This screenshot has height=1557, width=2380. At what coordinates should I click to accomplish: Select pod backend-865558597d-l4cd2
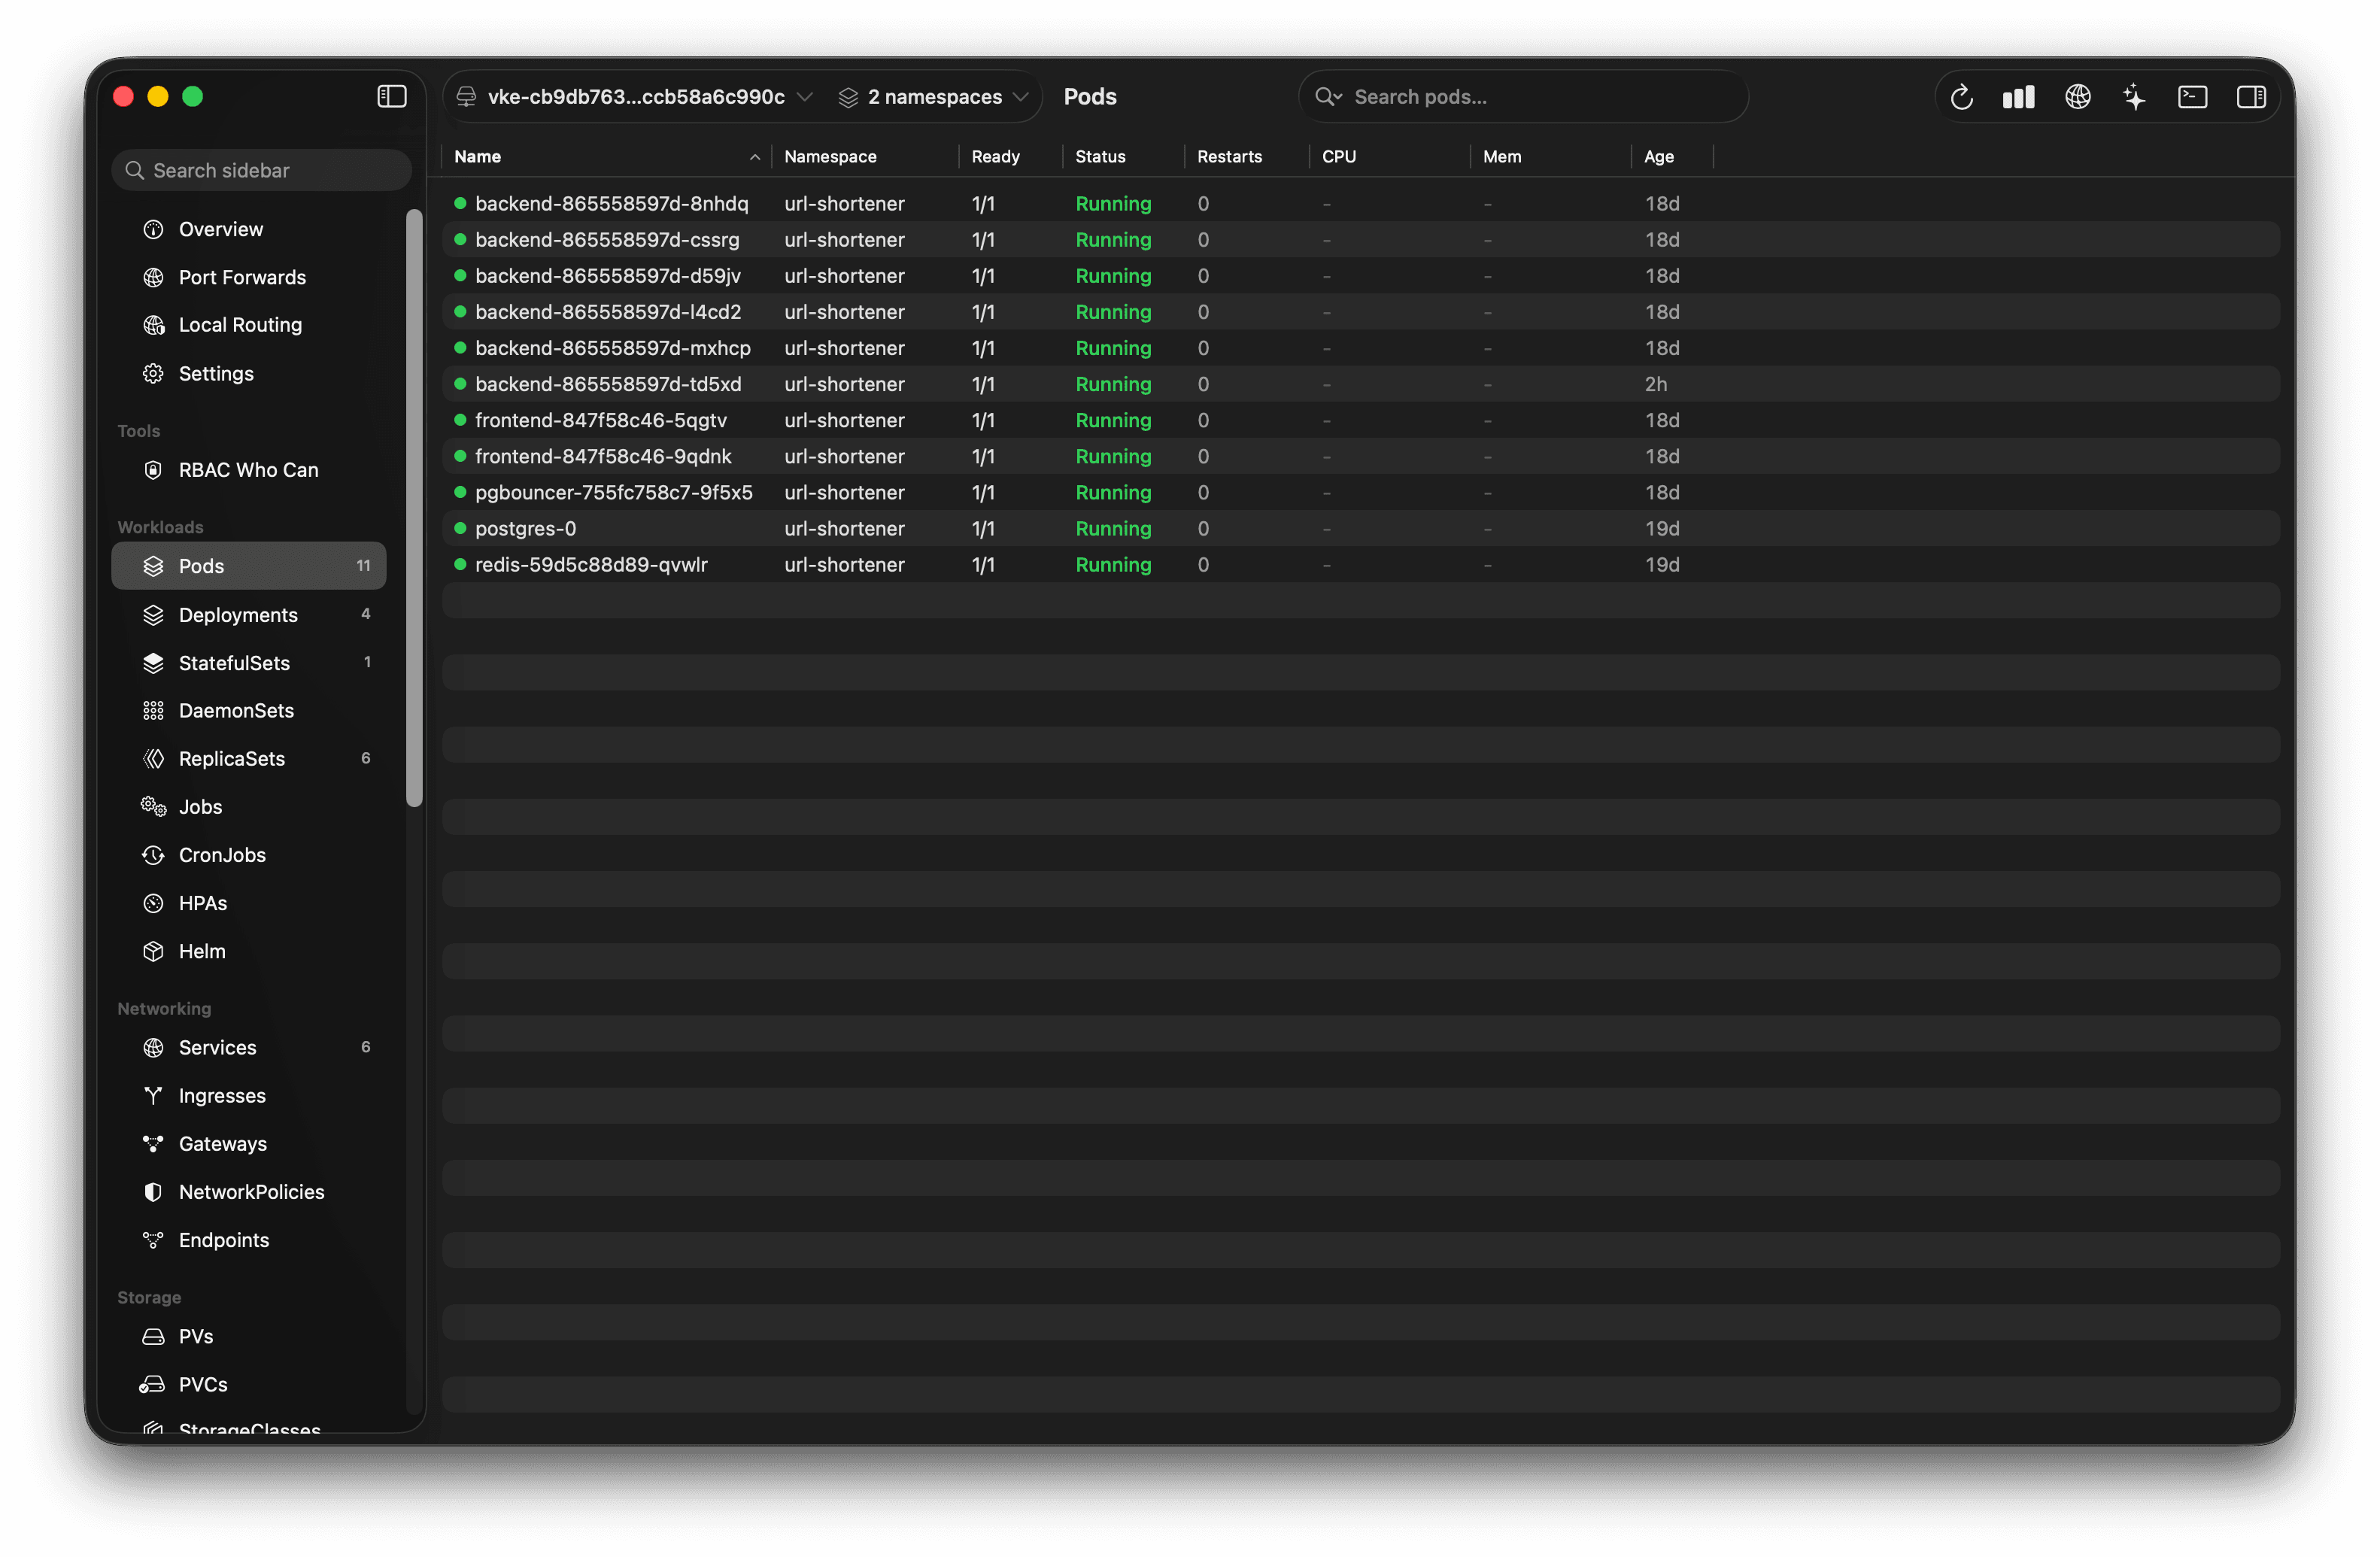tap(1360, 312)
